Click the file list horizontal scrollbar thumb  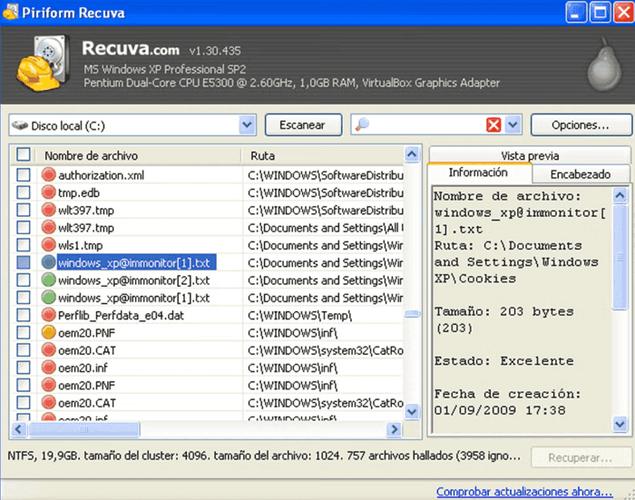[x=84, y=429]
